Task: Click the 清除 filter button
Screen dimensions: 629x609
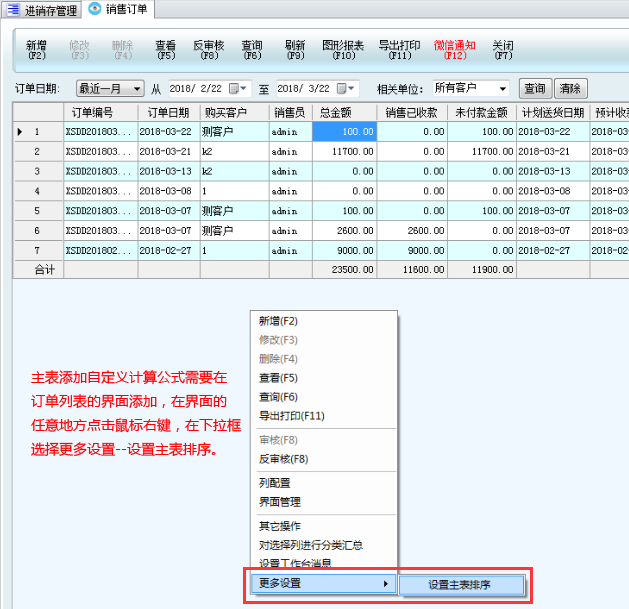Action: 571,89
